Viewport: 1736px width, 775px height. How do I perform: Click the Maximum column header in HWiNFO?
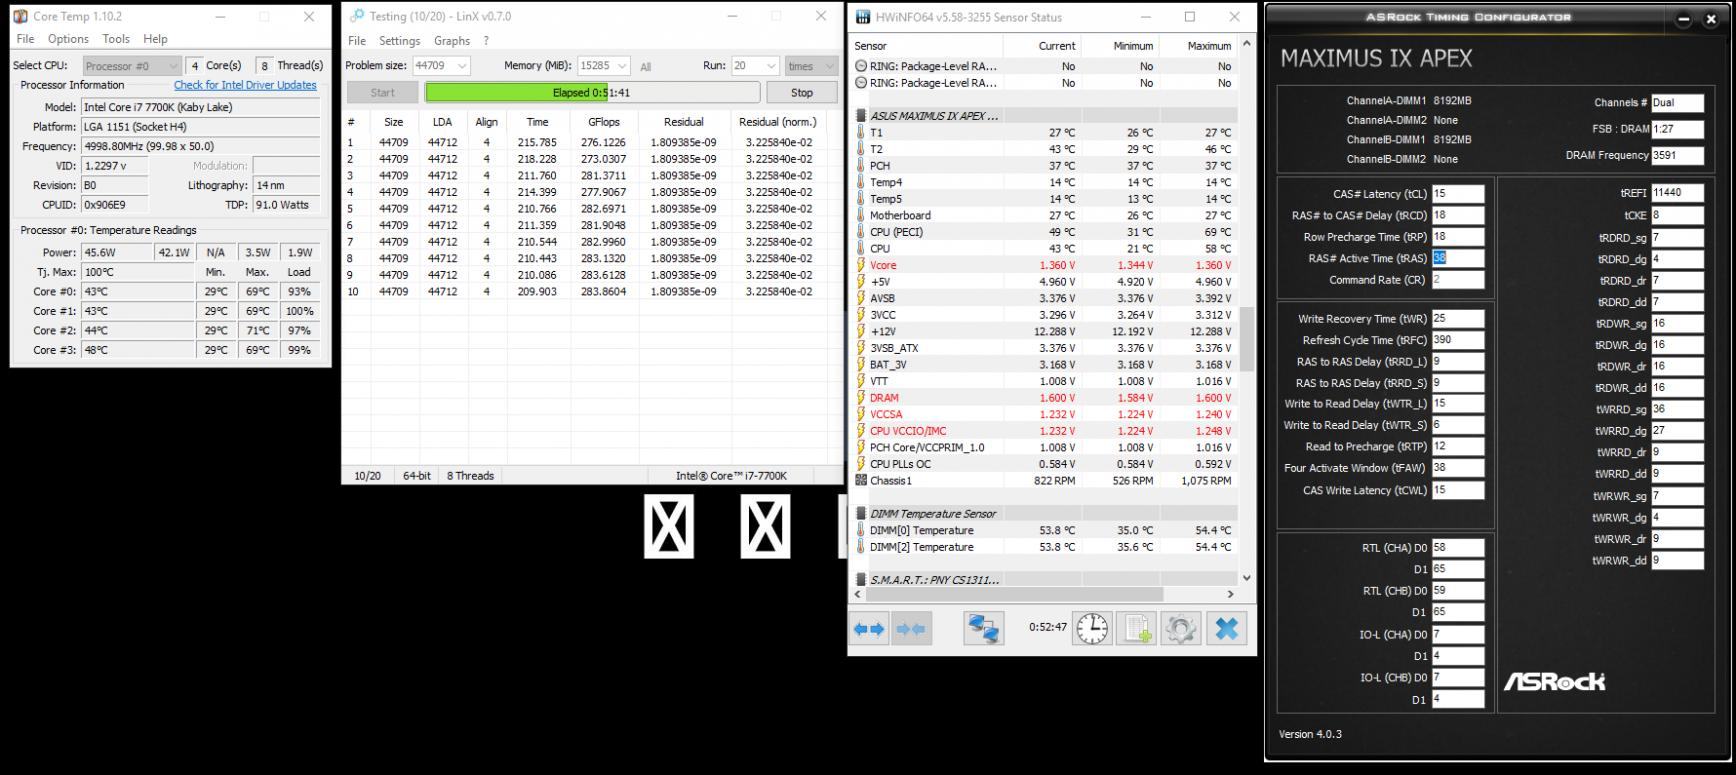click(1197, 46)
